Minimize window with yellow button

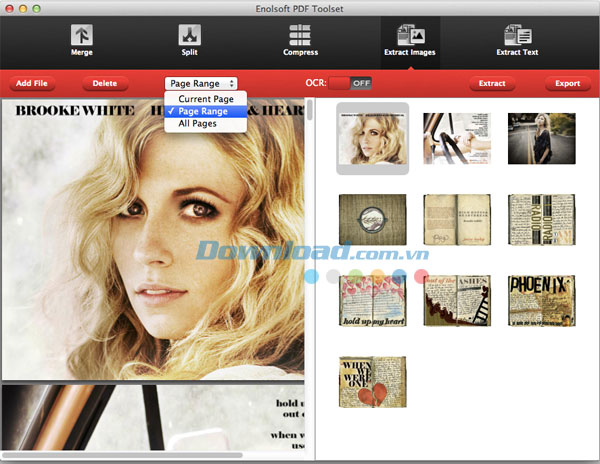click(23, 8)
